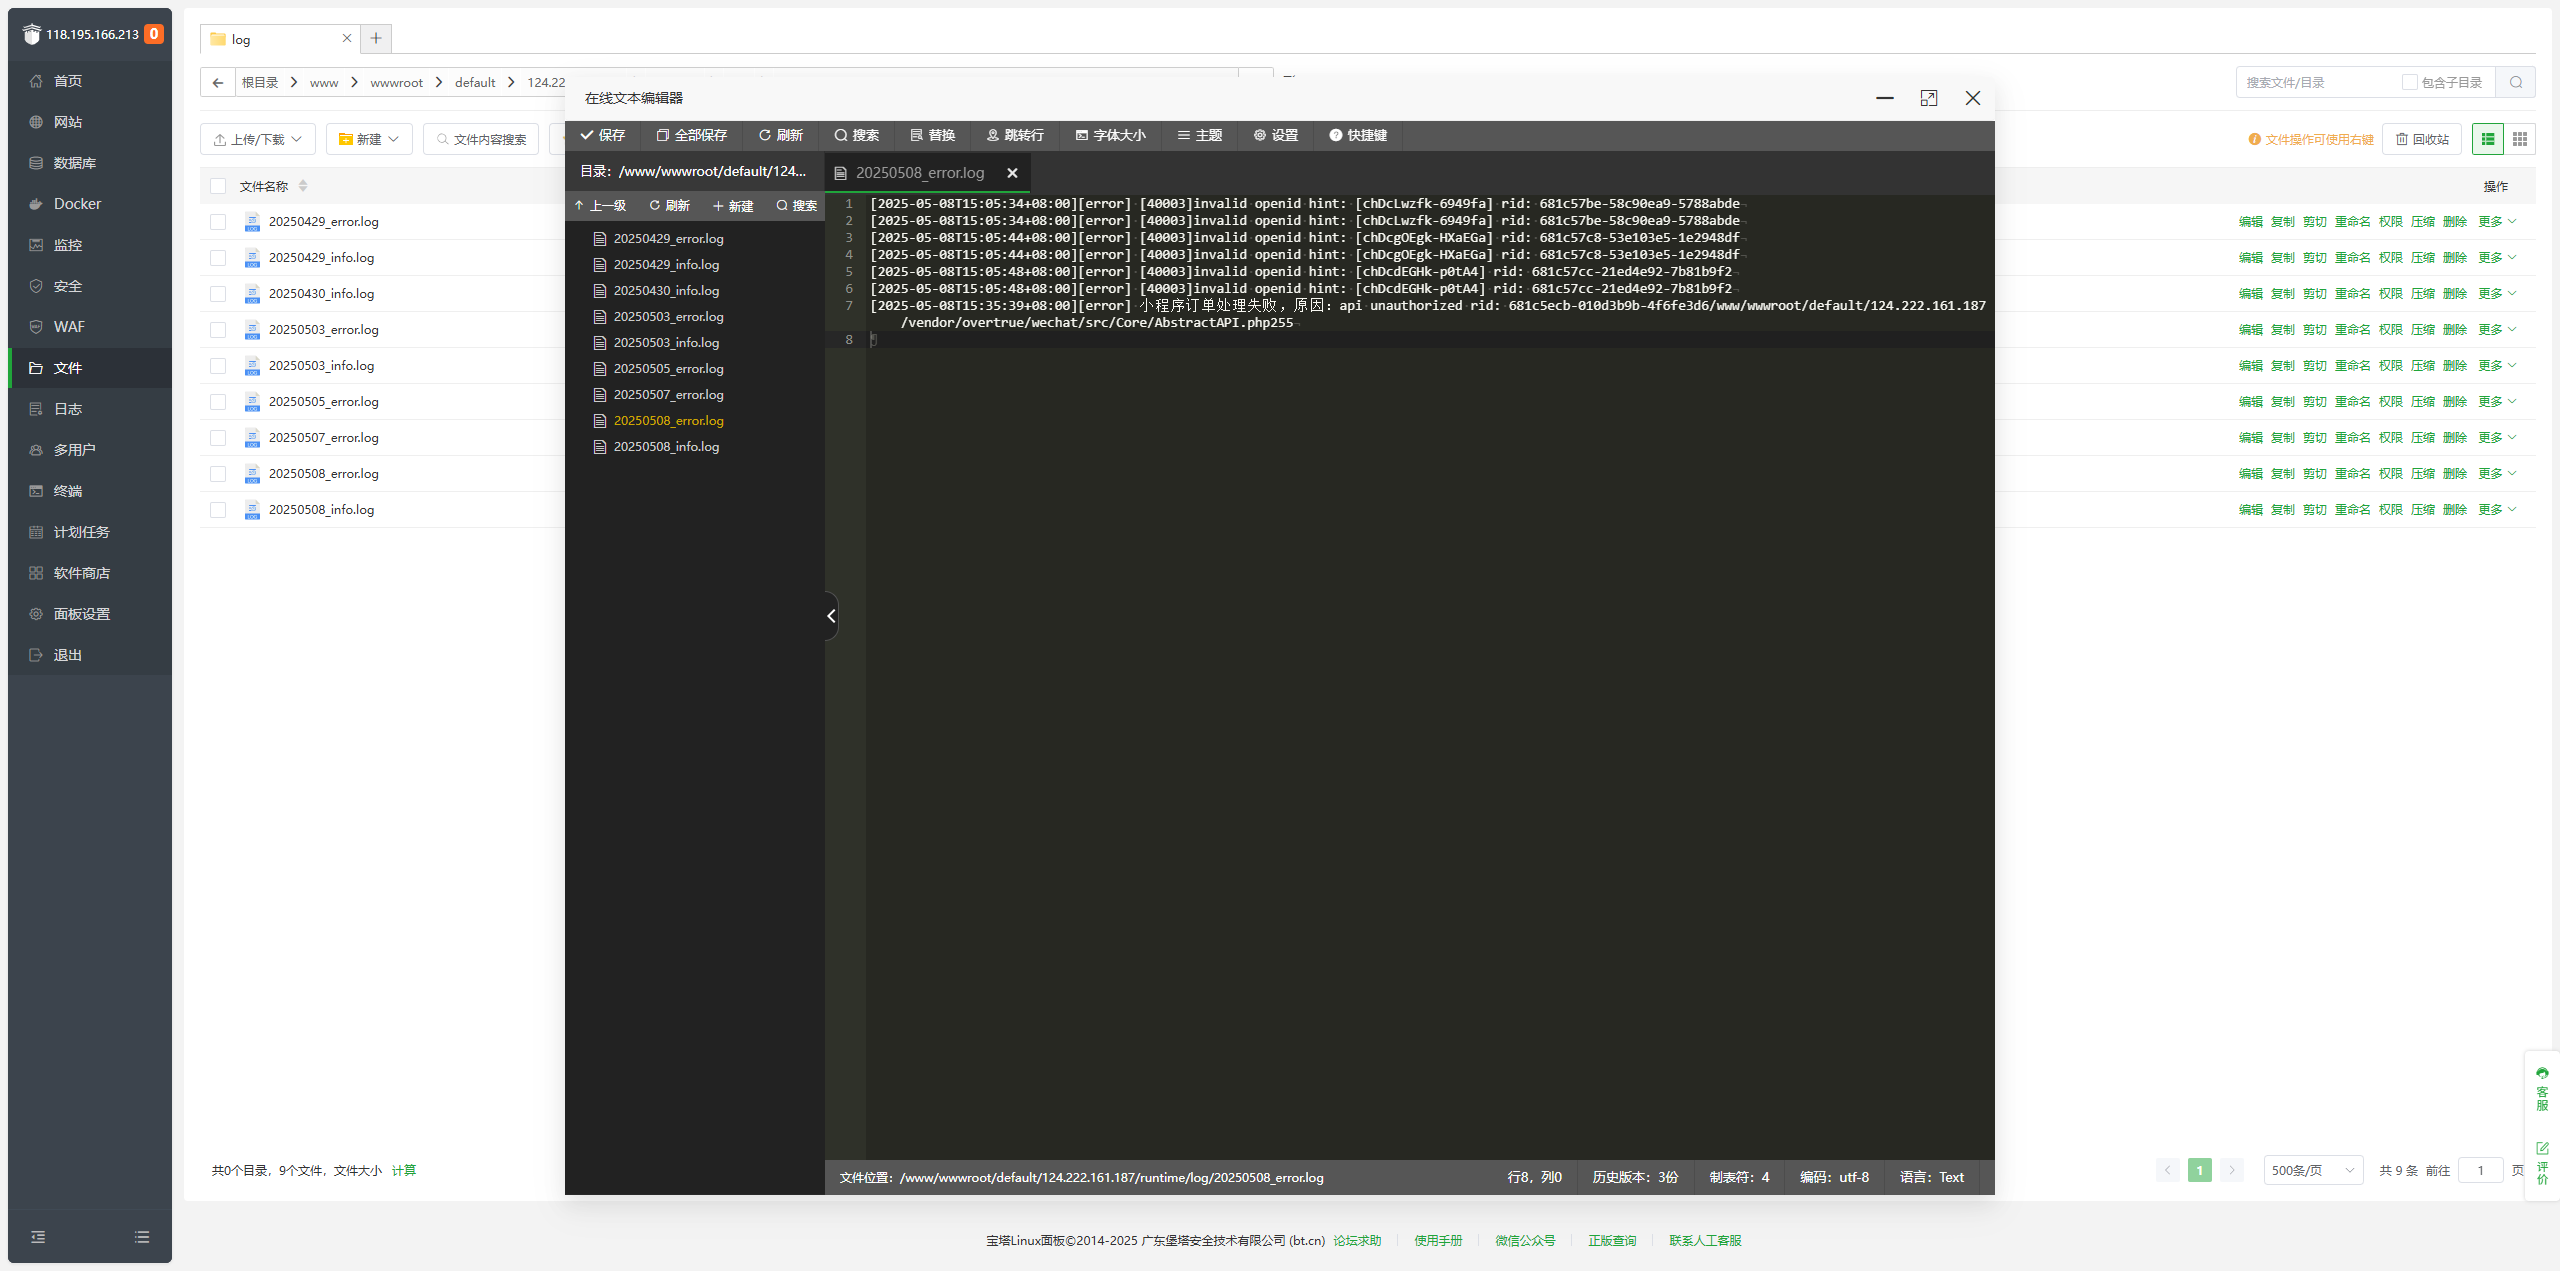Switch to grid view icon
The image size is (2560, 1271).
coord(2520,139)
